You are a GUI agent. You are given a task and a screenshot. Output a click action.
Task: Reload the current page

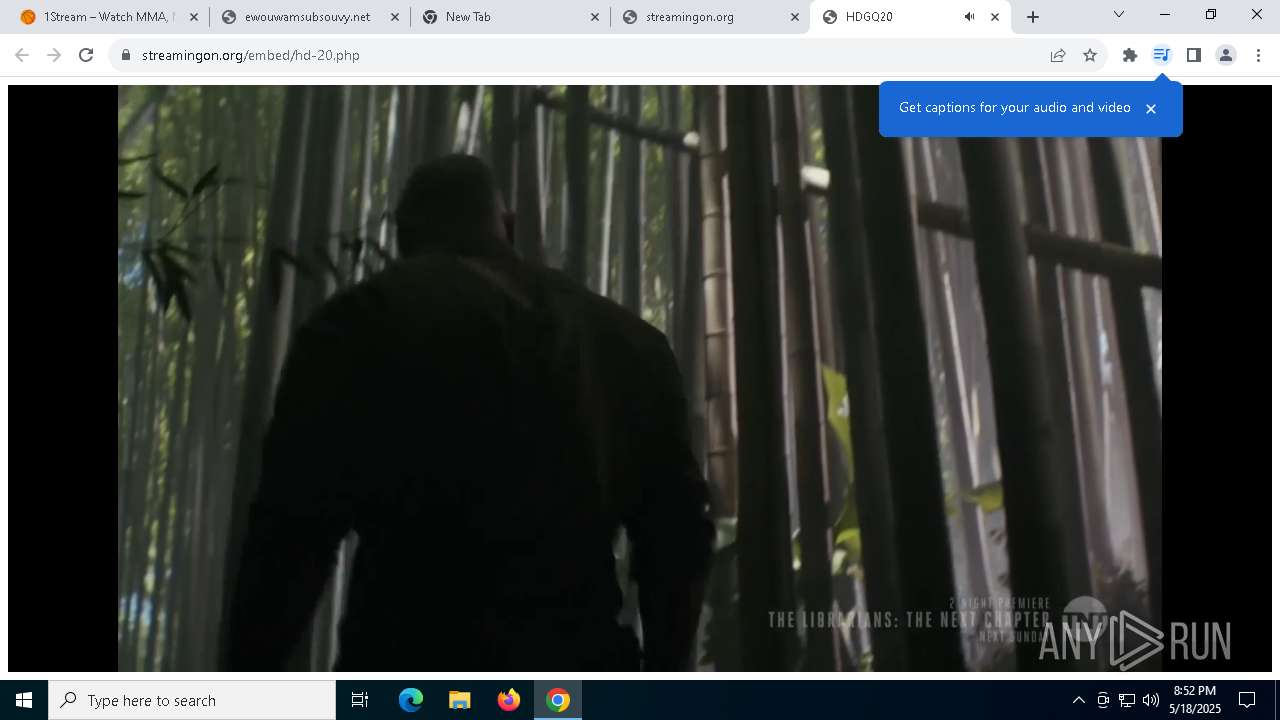tap(86, 55)
